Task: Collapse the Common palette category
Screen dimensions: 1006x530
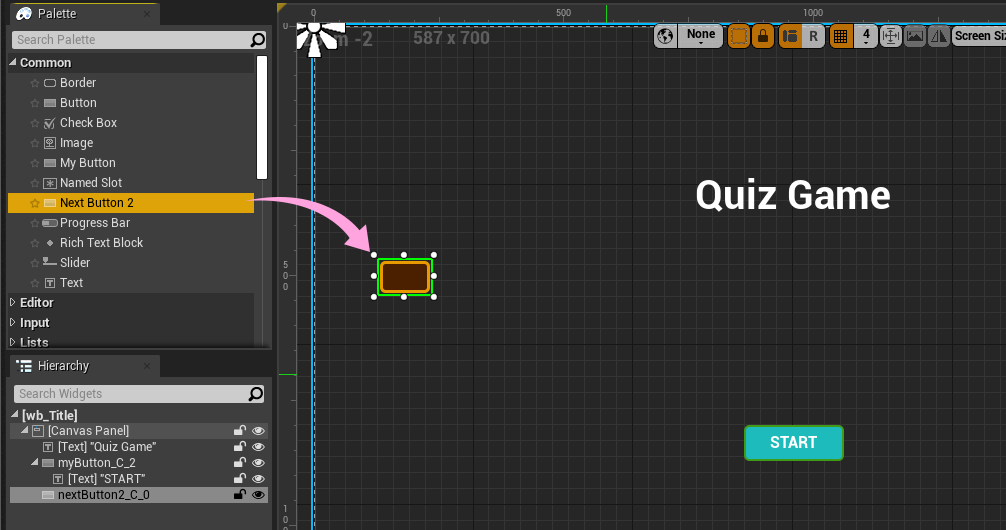Action: click(x=13, y=62)
